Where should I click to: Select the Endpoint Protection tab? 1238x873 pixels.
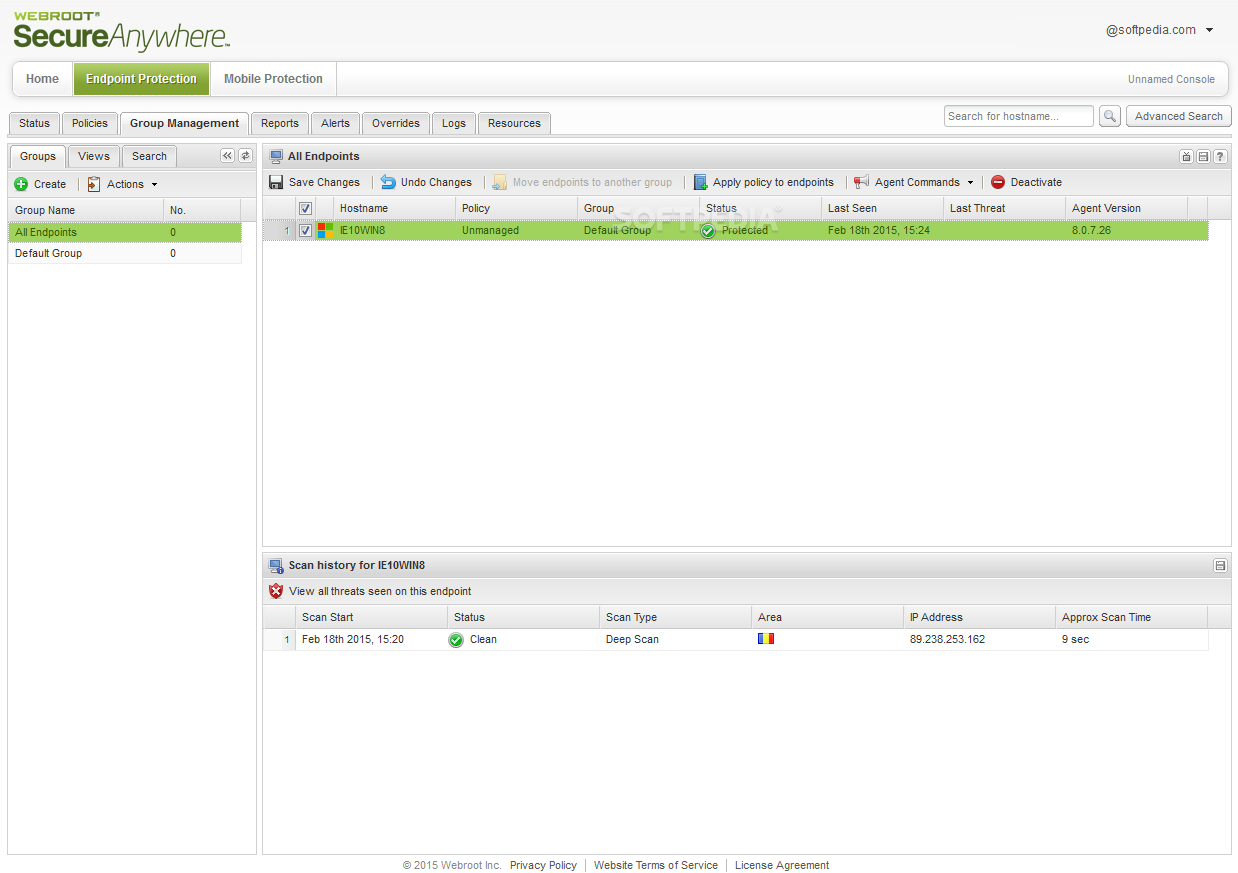click(141, 79)
